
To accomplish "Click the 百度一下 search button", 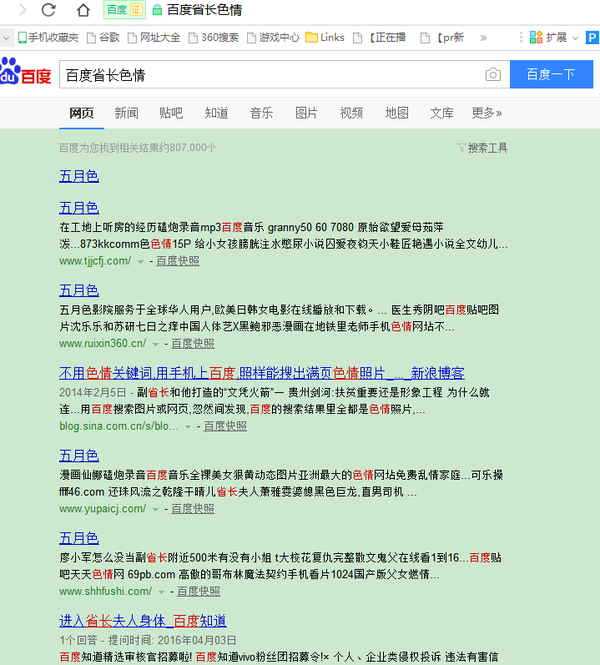I will [x=551, y=74].
